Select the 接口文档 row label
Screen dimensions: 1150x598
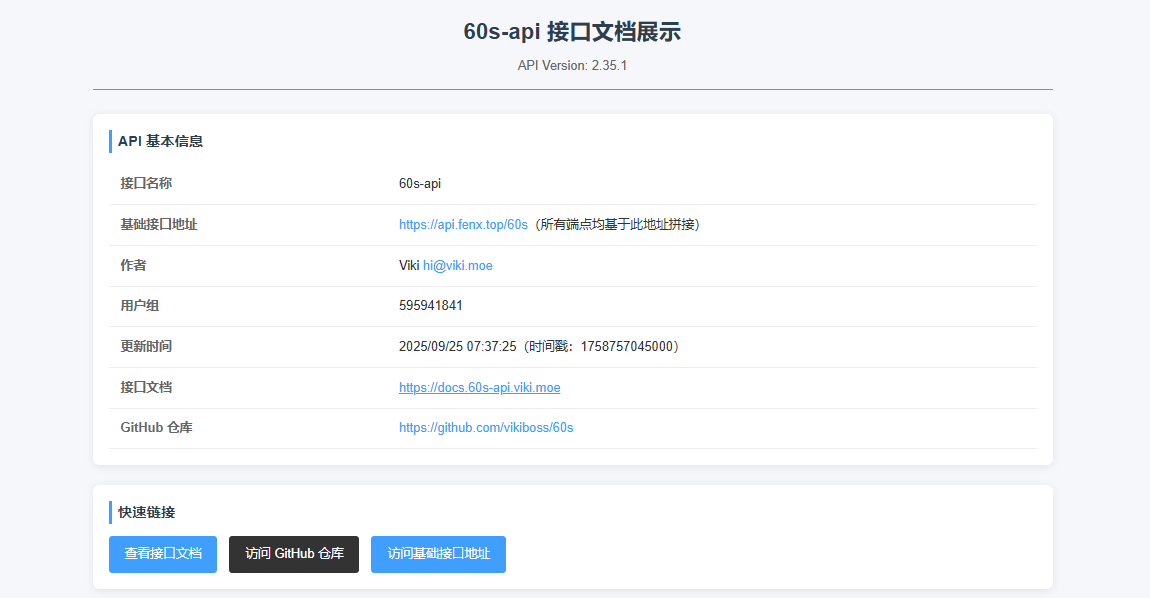[x=148, y=387]
